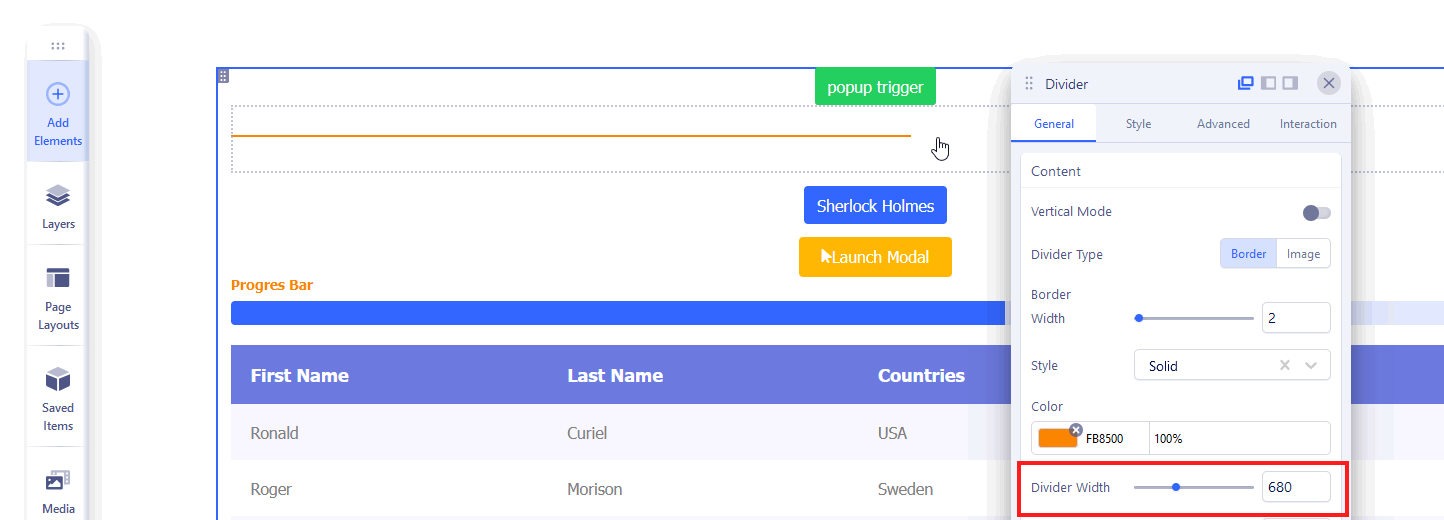Click the Launch Modal button
1444x520 pixels.
click(875, 257)
